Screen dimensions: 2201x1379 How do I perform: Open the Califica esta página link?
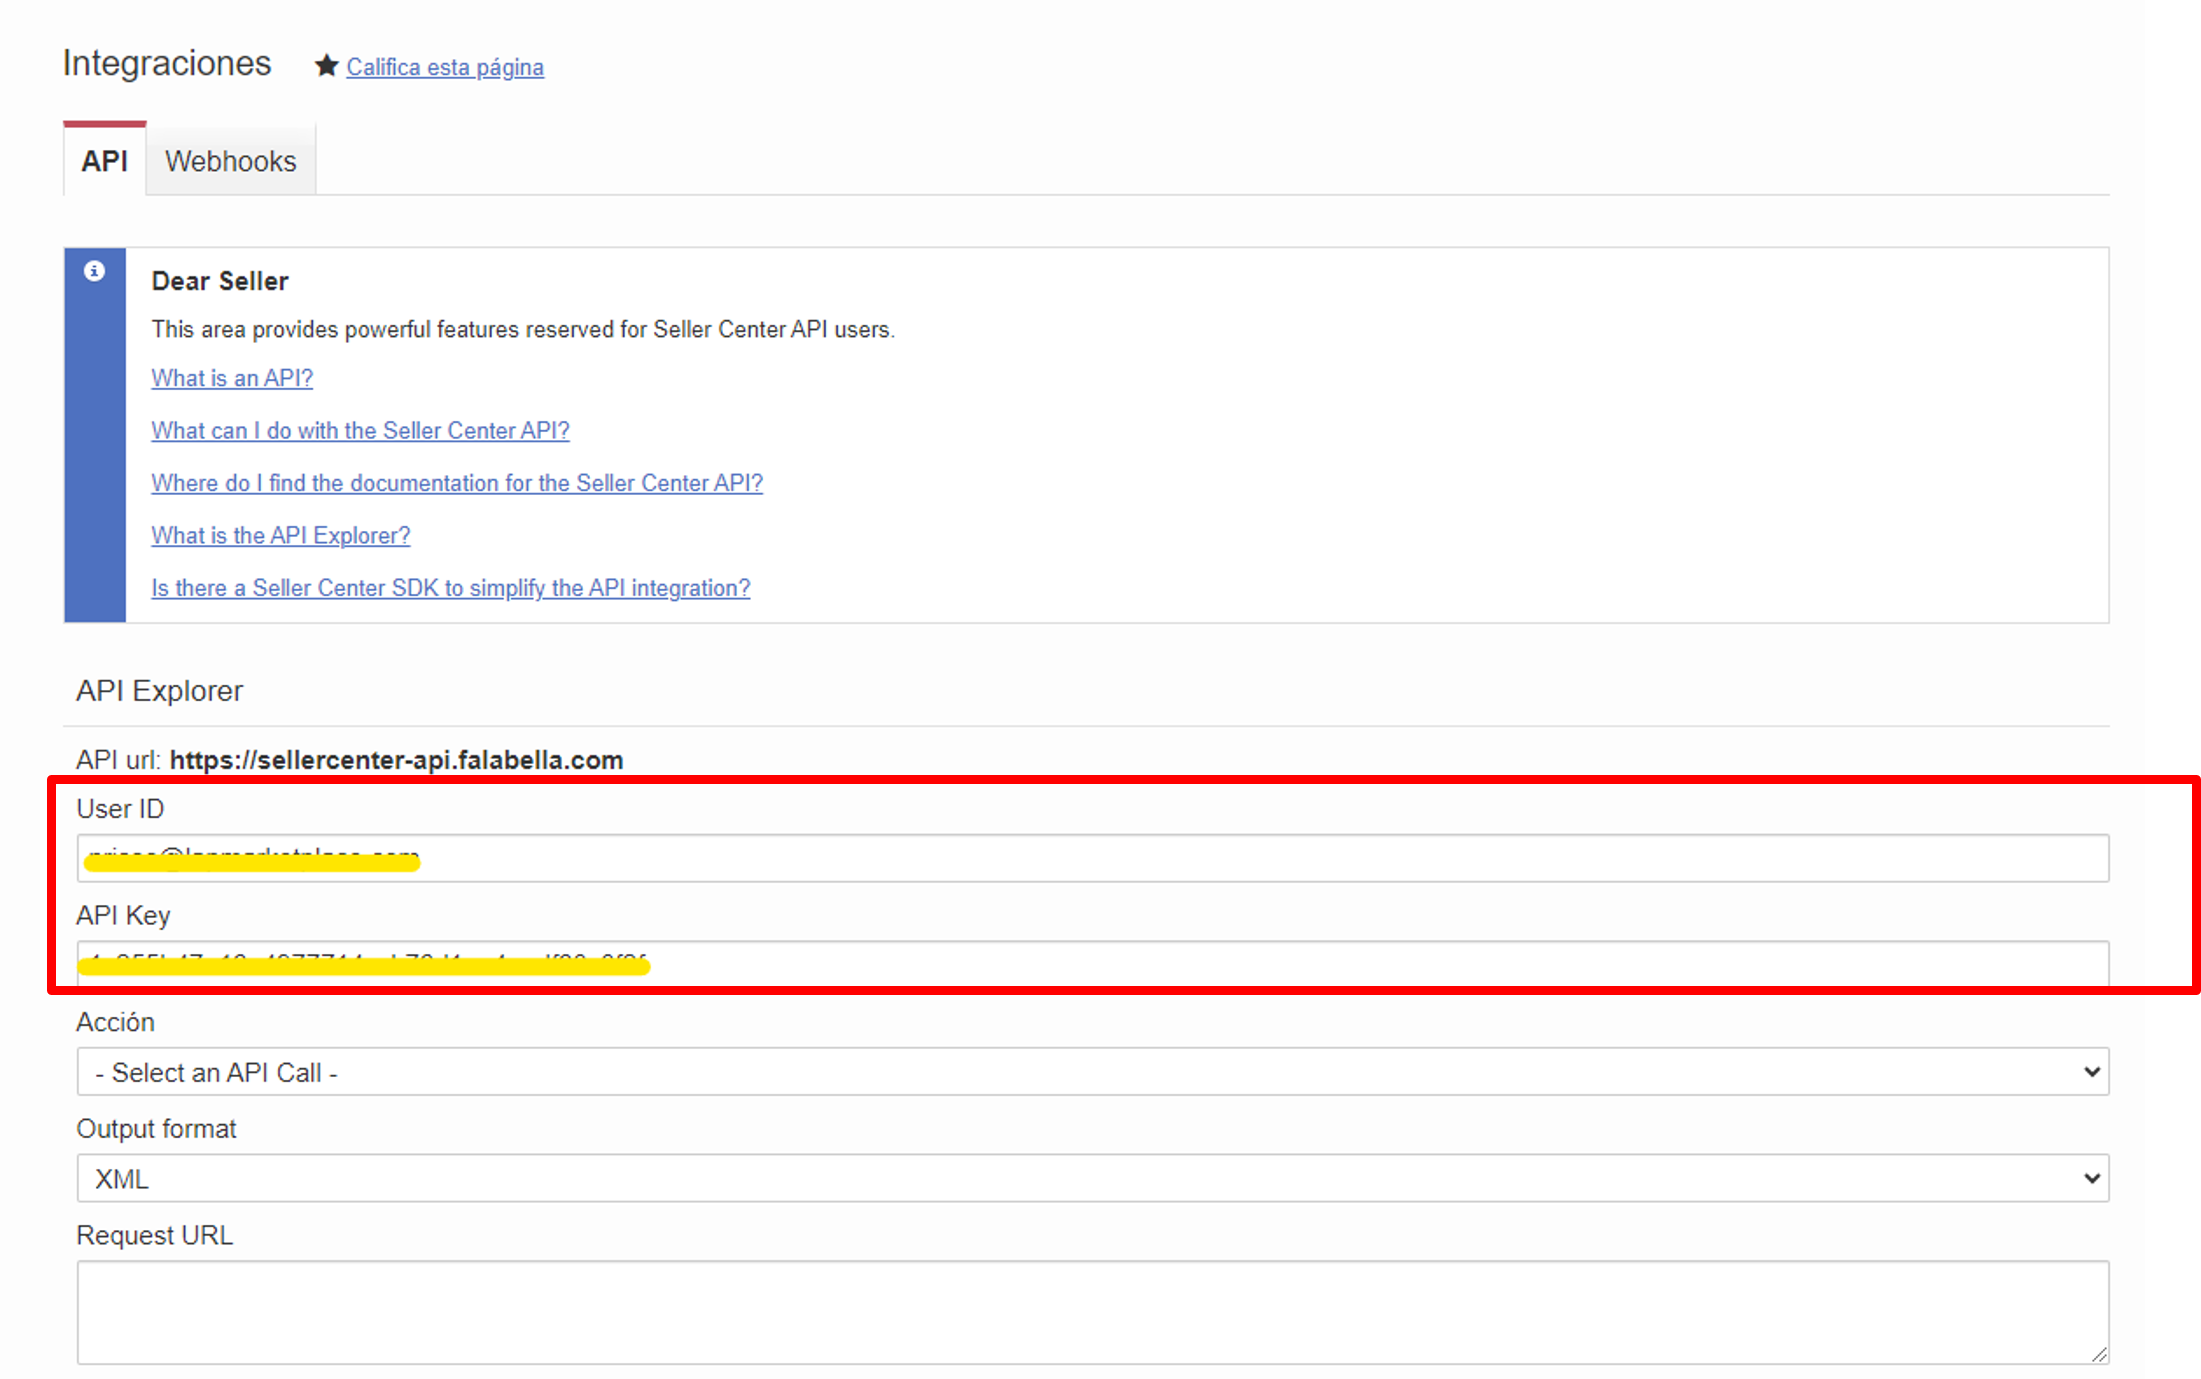[445, 67]
